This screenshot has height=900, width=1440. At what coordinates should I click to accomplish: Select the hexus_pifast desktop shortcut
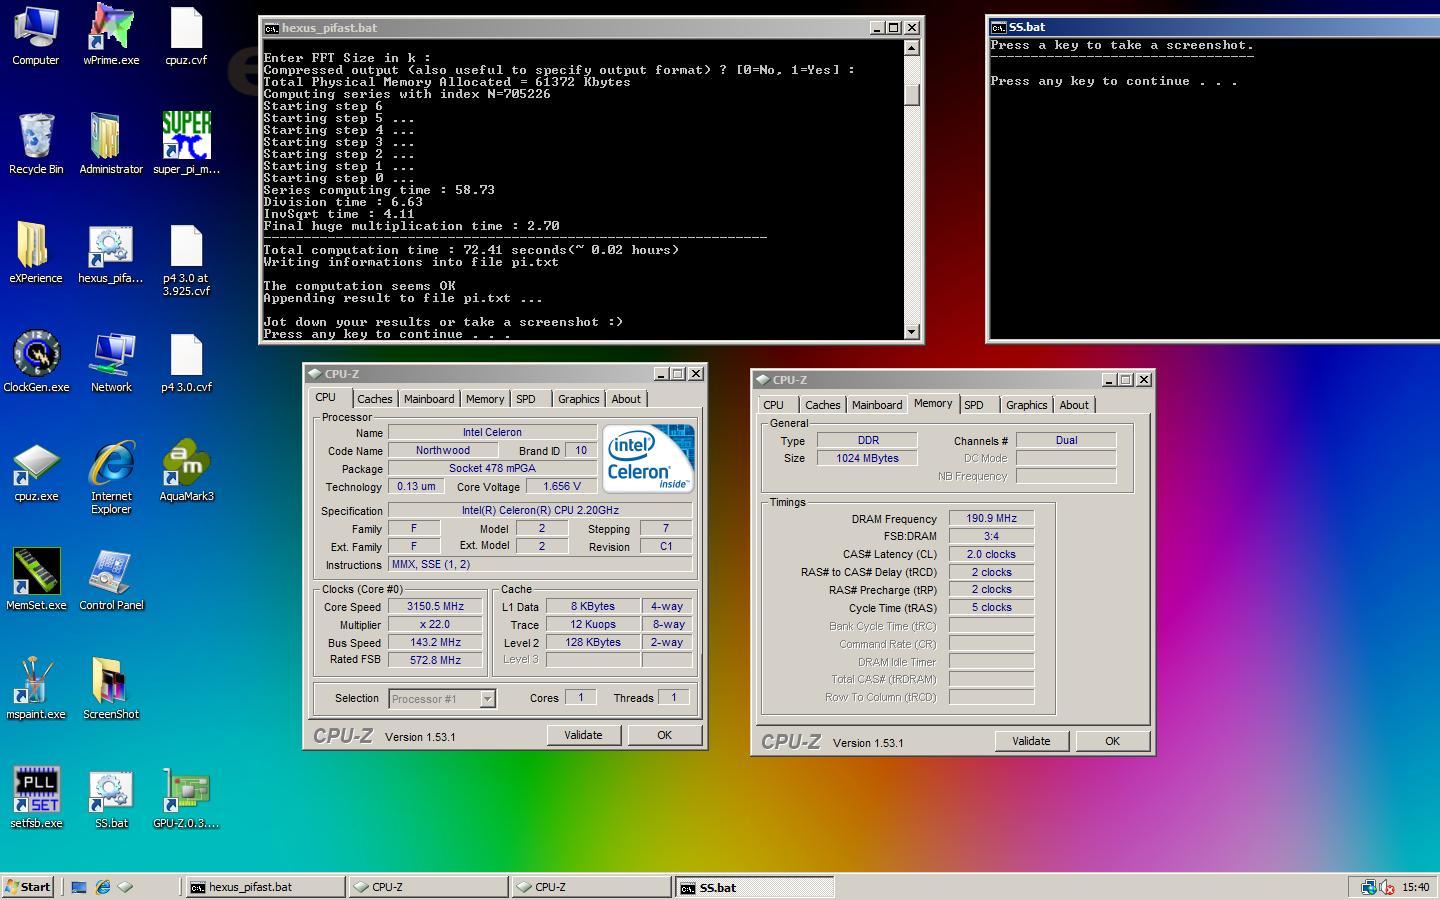point(111,254)
